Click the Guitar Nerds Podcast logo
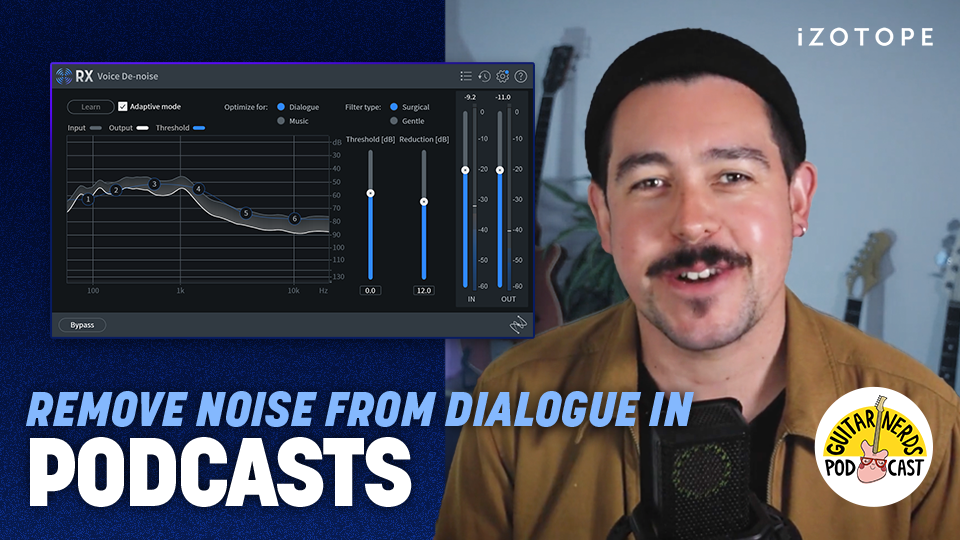Screen dimensions: 960x540 pyautogui.click(x=874, y=446)
